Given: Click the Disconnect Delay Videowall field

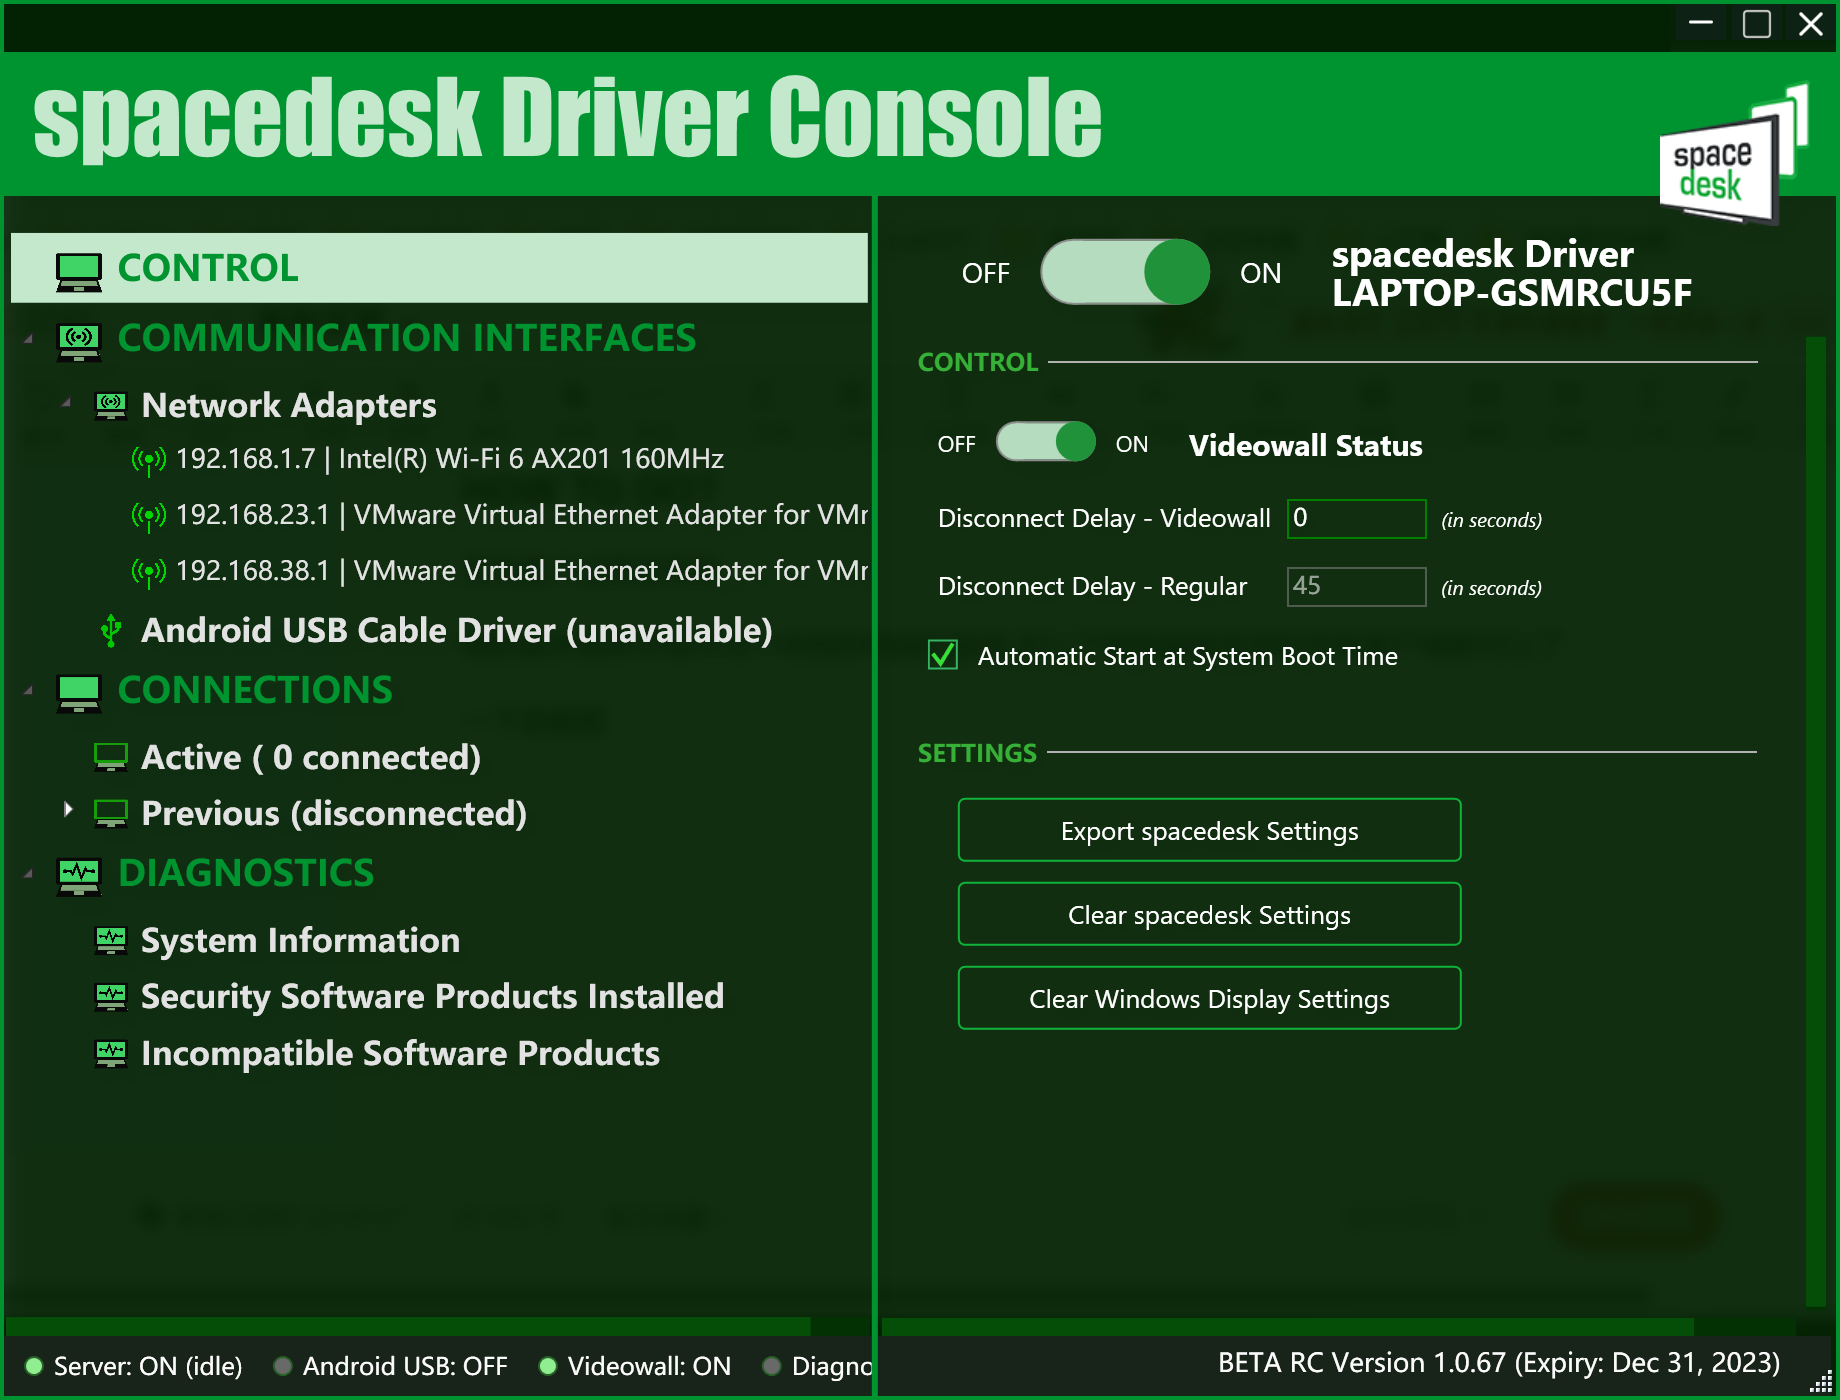Looking at the screenshot, I should click(x=1356, y=518).
